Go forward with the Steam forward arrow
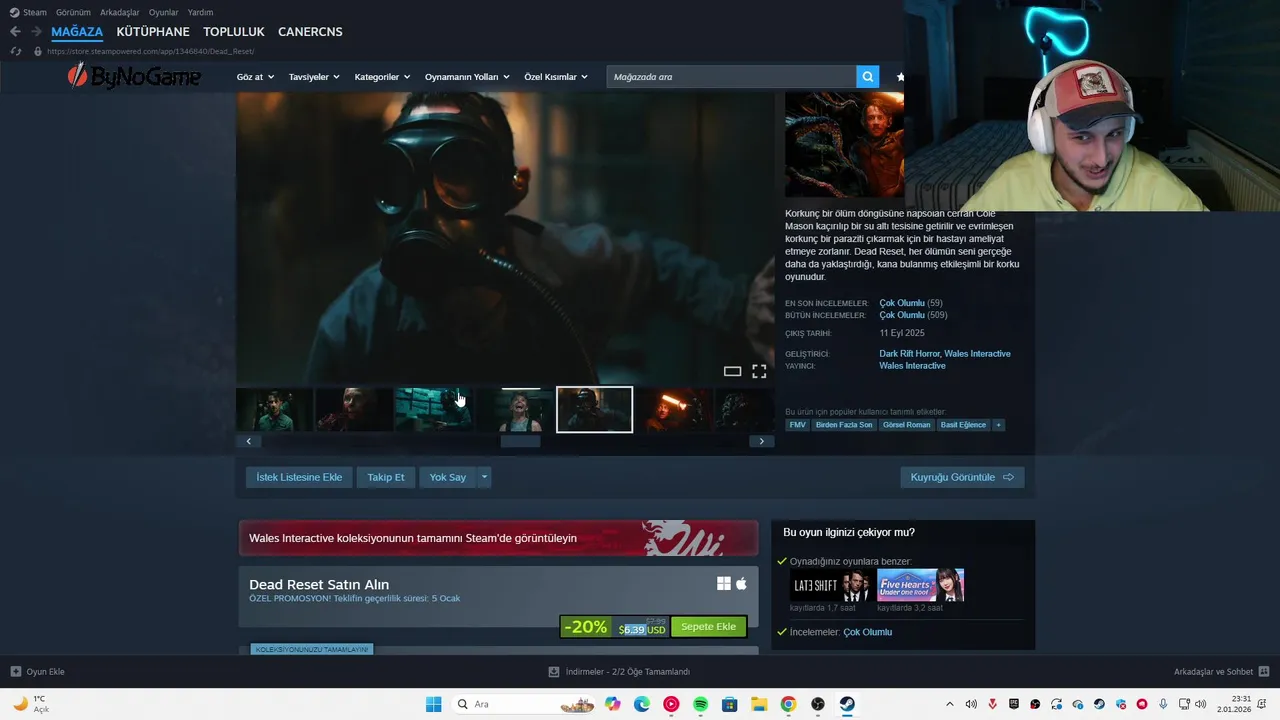The image size is (1280, 720). click(36, 32)
